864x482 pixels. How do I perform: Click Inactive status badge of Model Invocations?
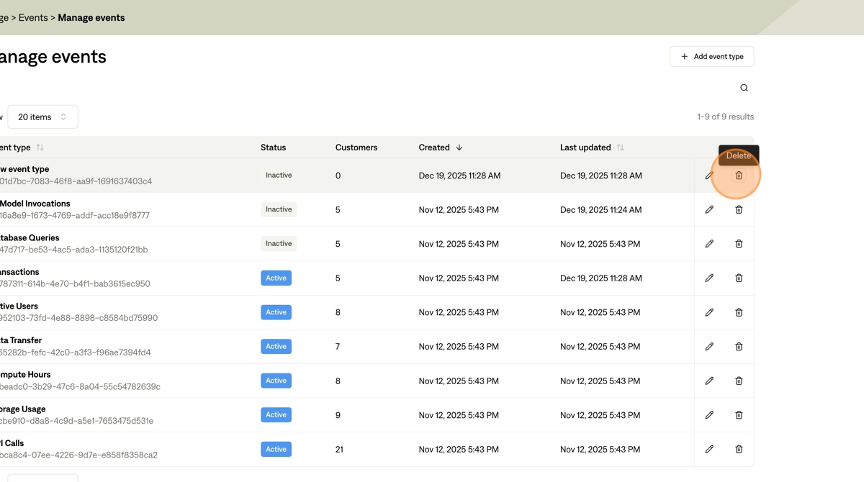(278, 210)
